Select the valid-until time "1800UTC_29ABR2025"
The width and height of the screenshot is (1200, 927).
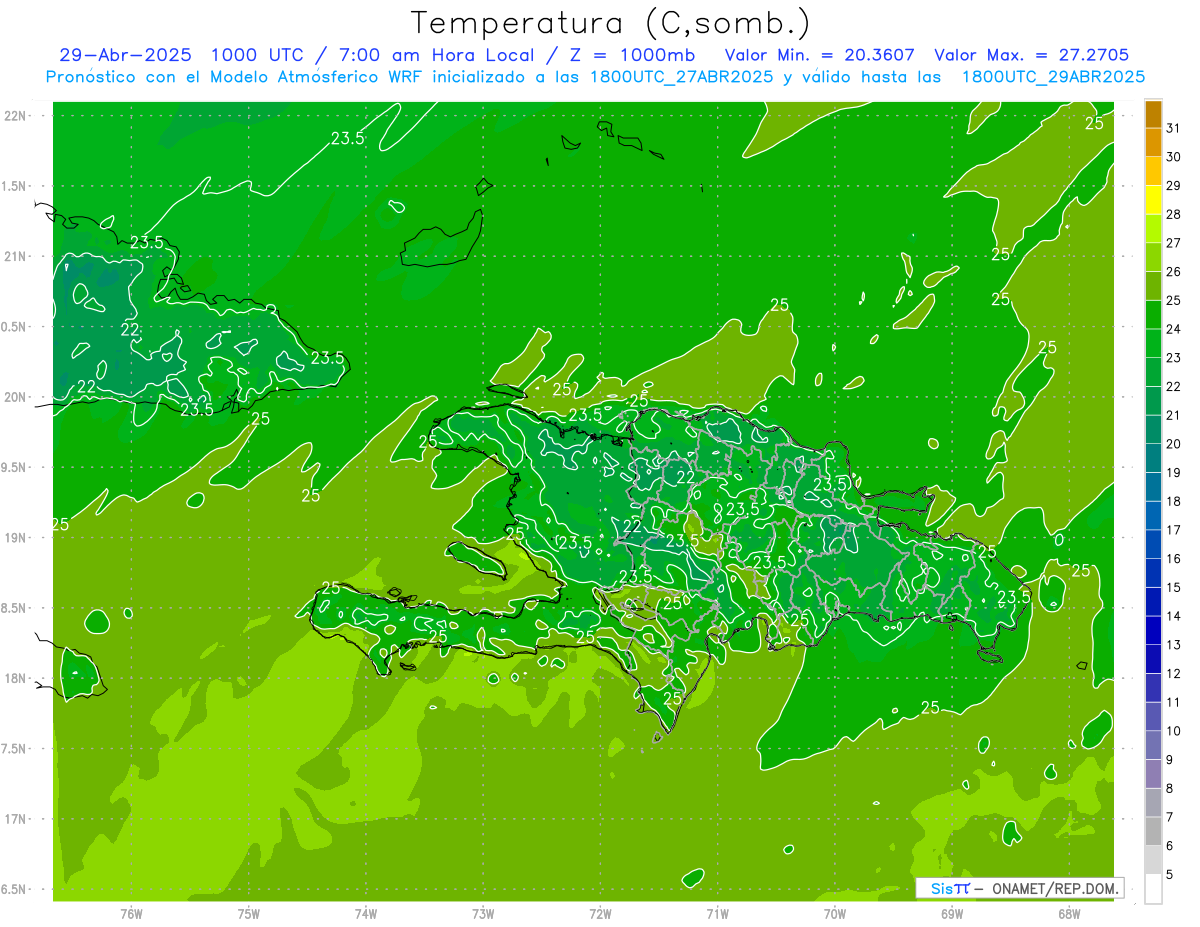[x=1053, y=77]
